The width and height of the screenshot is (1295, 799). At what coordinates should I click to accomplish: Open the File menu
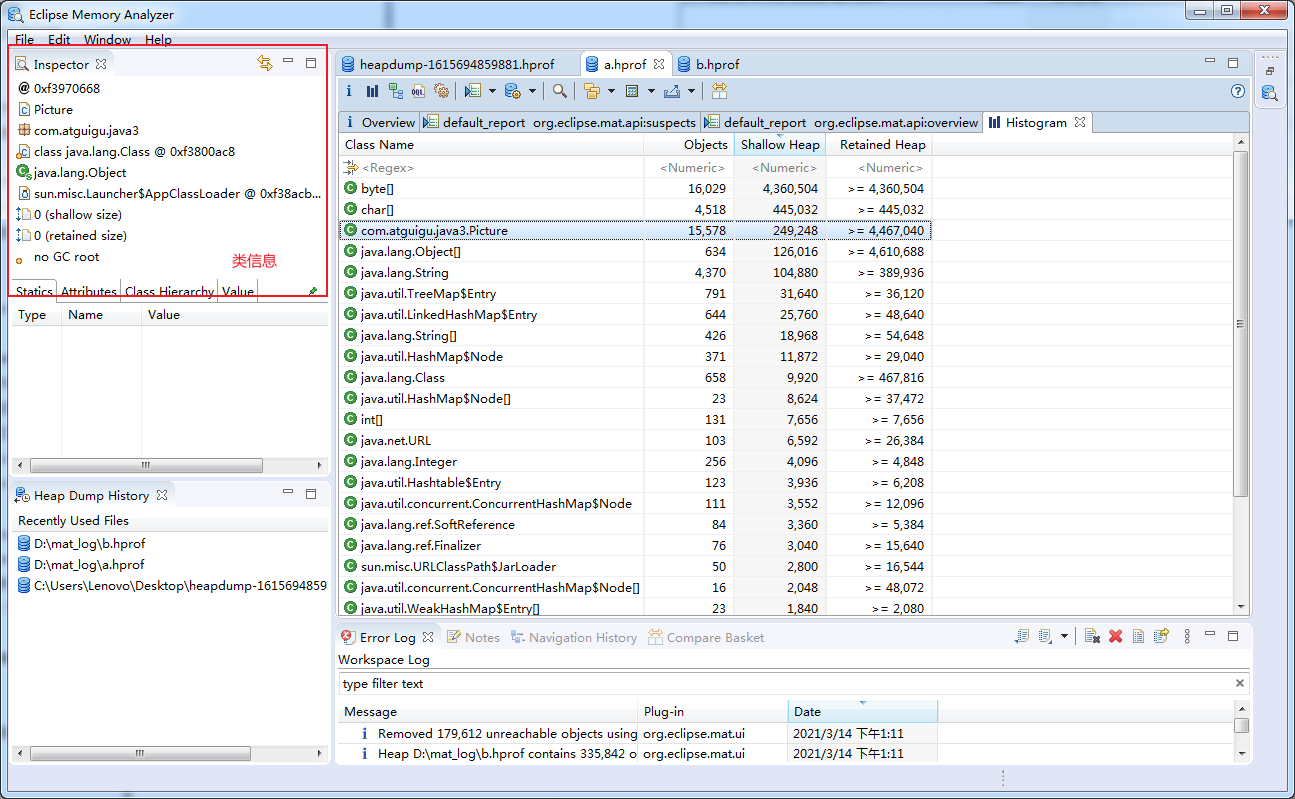coord(24,40)
